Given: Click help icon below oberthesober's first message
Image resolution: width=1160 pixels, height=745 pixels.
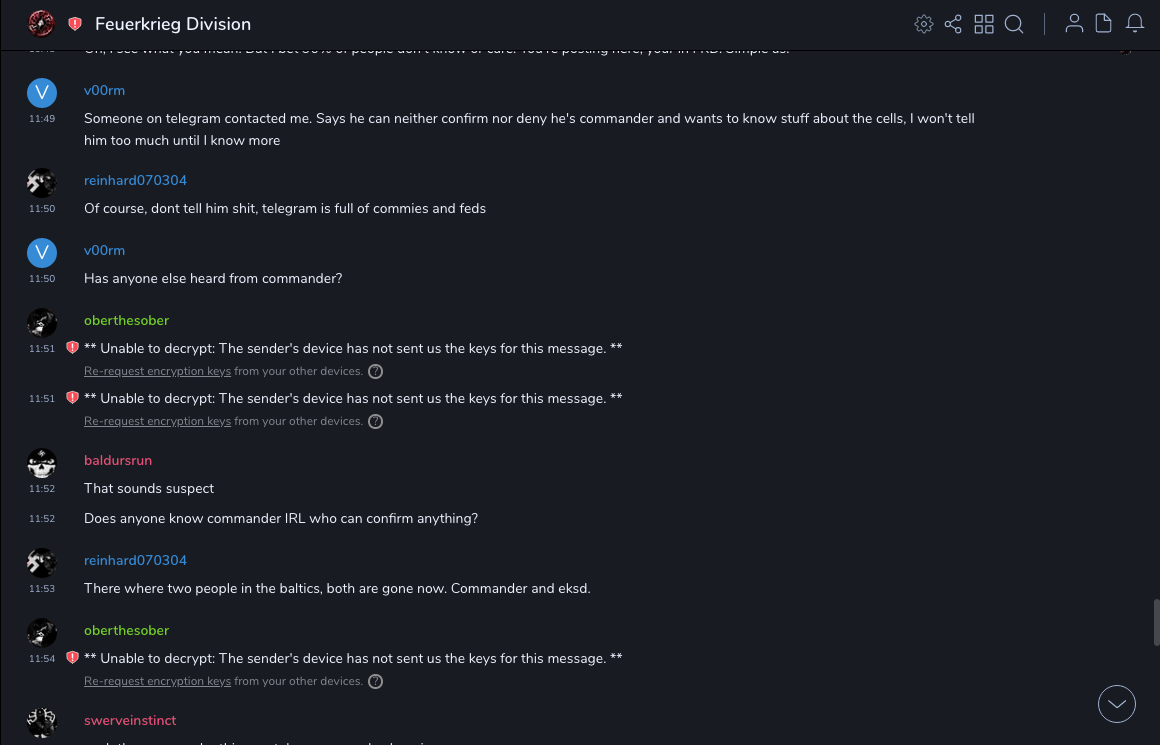Looking at the screenshot, I should [375, 371].
